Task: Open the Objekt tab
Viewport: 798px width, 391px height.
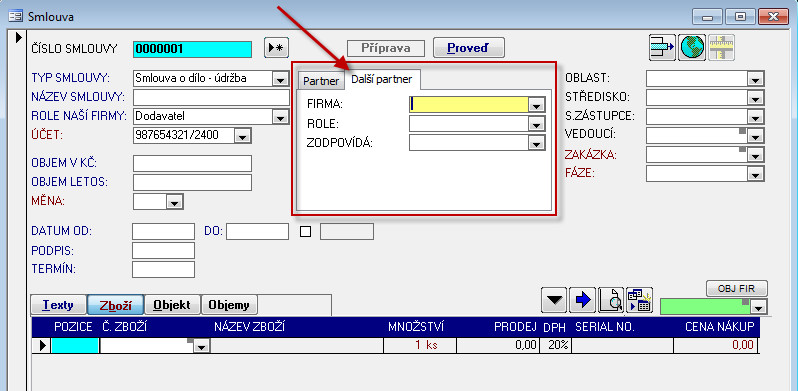Action: click(x=172, y=305)
